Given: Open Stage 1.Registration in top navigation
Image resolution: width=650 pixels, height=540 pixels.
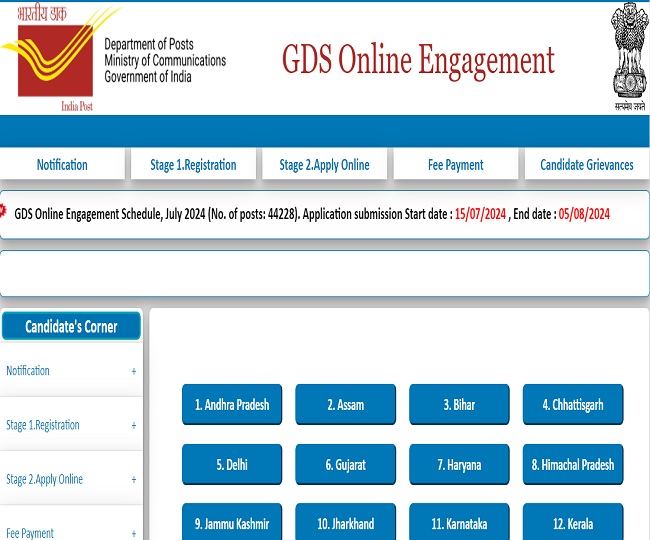Looking at the screenshot, I should coord(193,165).
